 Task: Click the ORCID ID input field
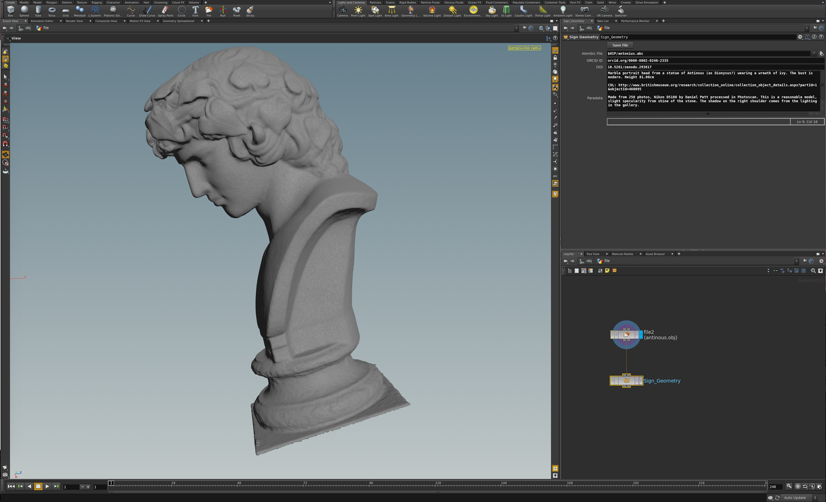click(715, 61)
